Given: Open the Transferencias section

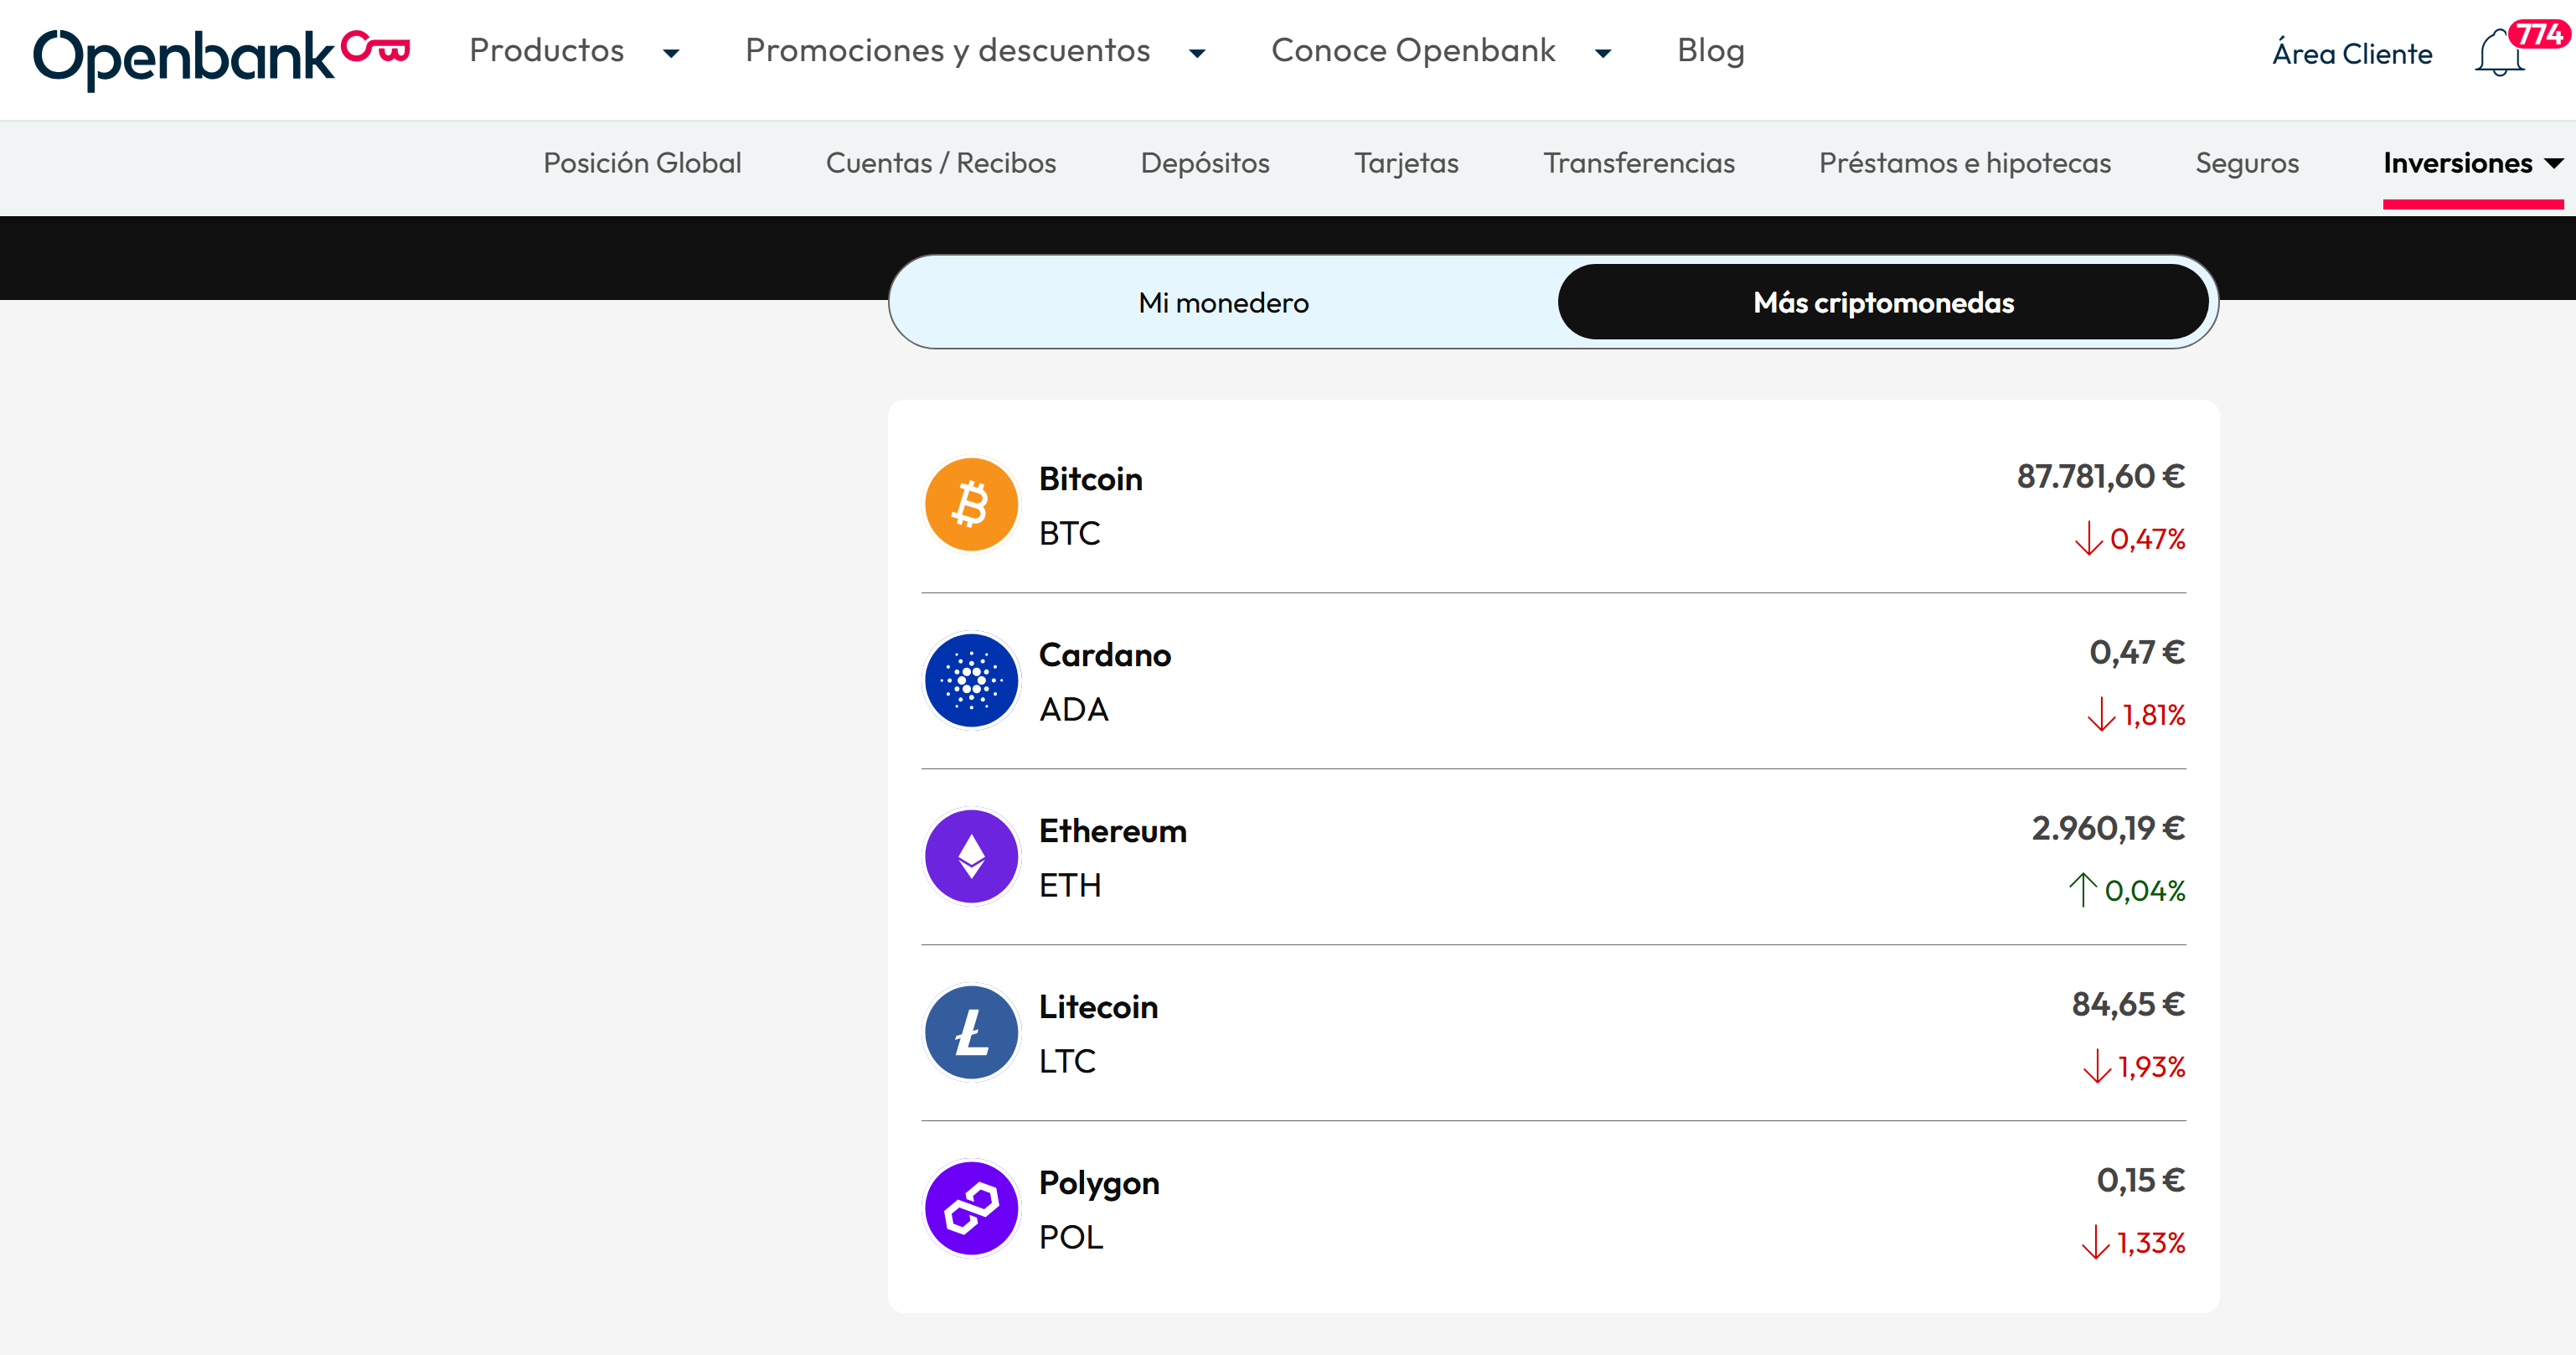Looking at the screenshot, I should pyautogui.click(x=1638, y=163).
